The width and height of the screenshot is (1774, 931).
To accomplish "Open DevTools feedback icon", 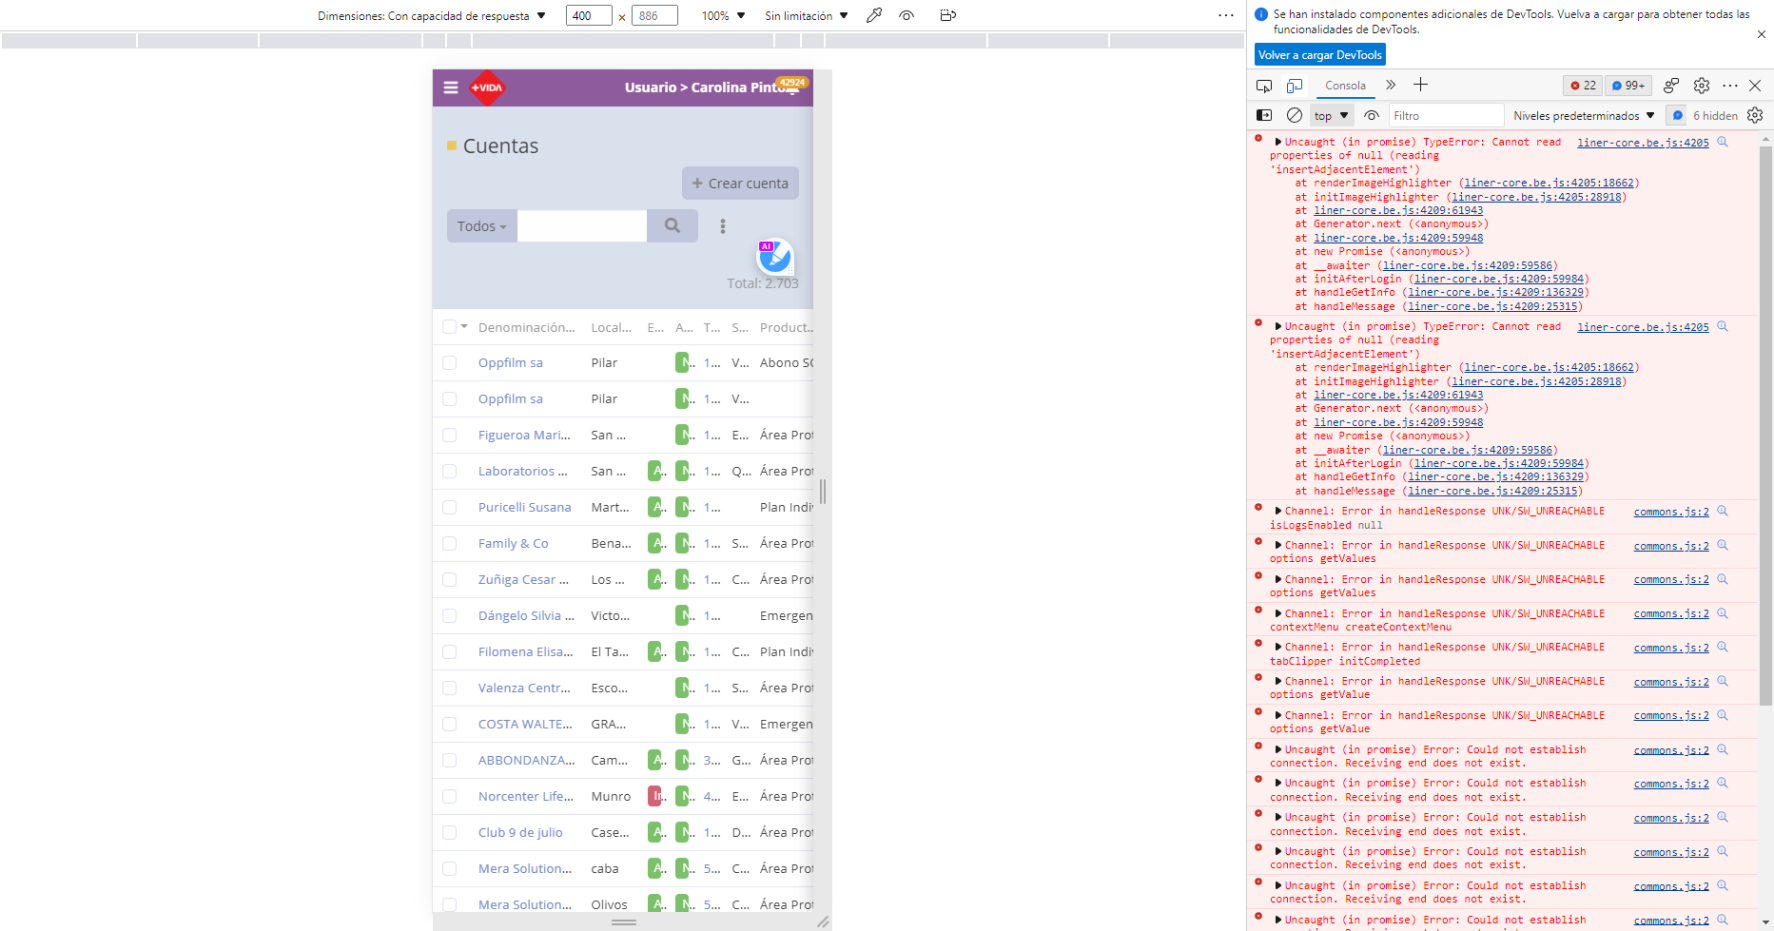I will [1671, 86].
